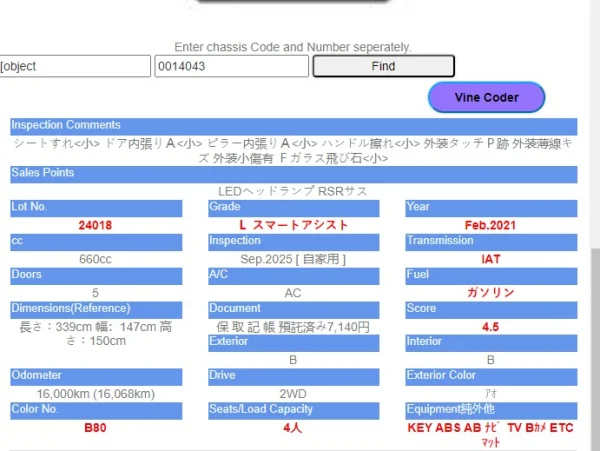Image resolution: width=600 pixels, height=451 pixels.
Task: Click the lot number value 24018
Action: coord(95,225)
